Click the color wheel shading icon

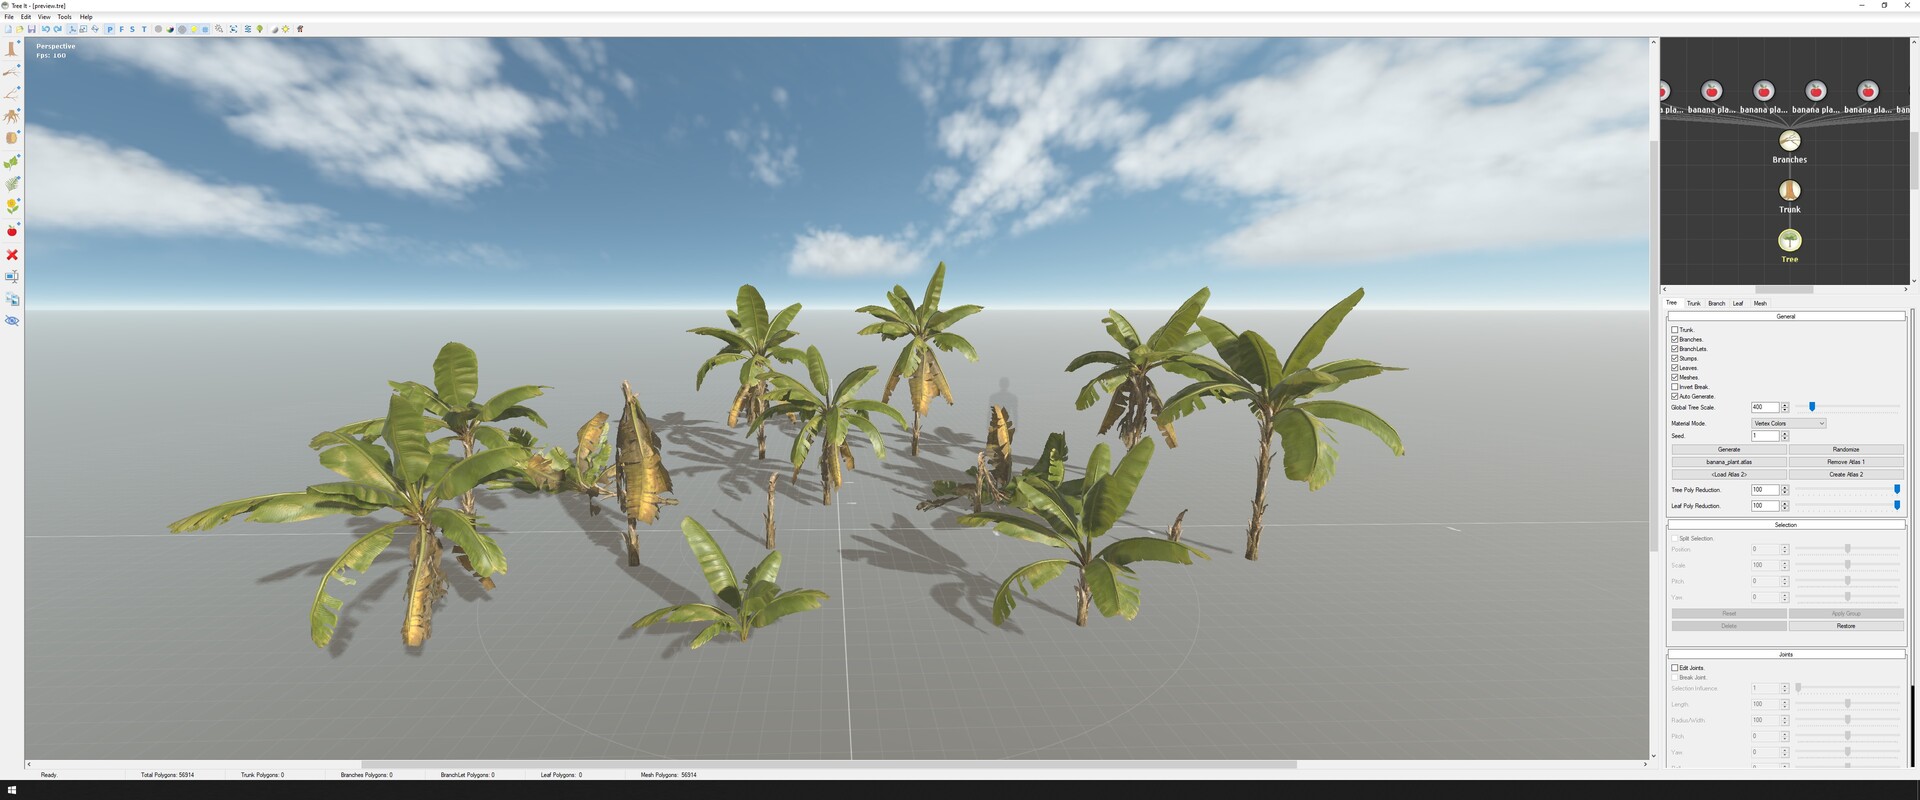click(x=170, y=29)
